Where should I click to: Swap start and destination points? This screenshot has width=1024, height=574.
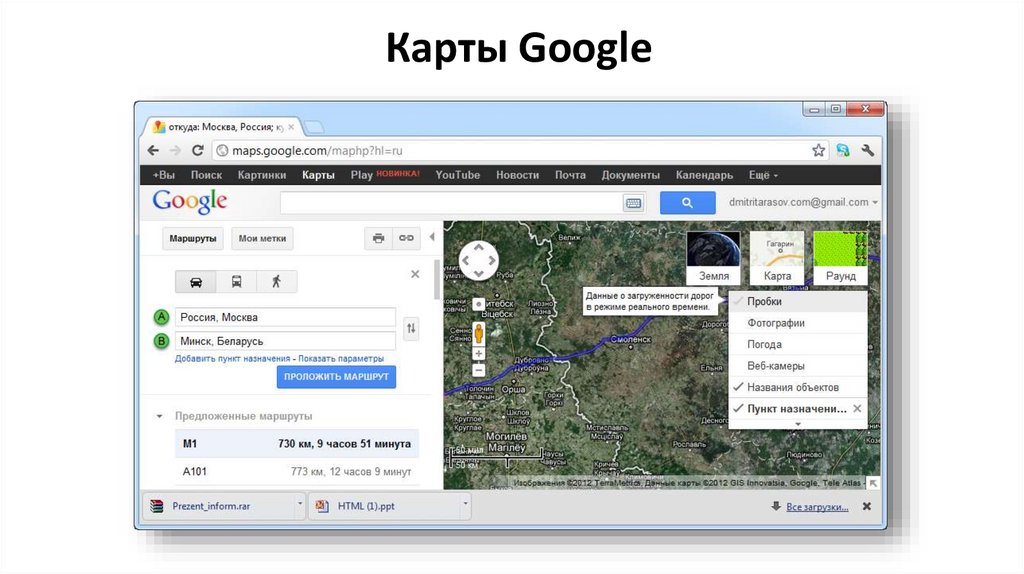411,328
